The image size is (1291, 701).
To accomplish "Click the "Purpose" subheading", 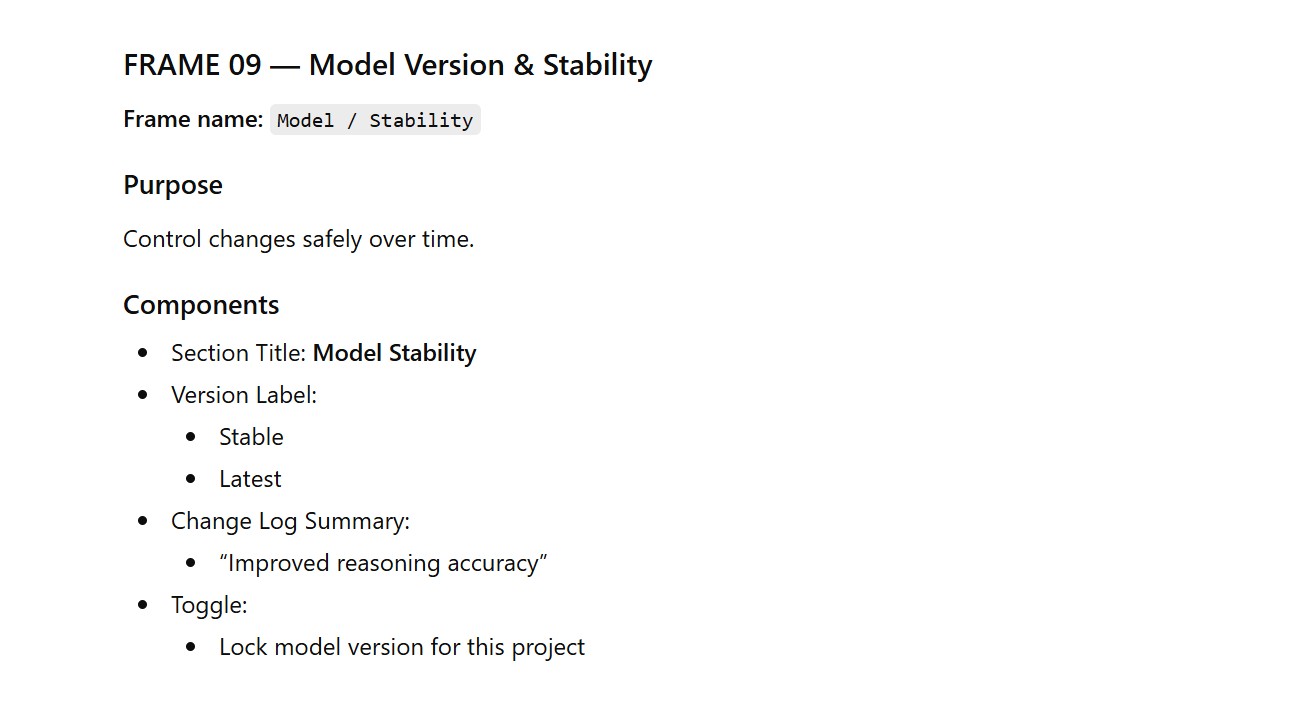I will (x=173, y=185).
